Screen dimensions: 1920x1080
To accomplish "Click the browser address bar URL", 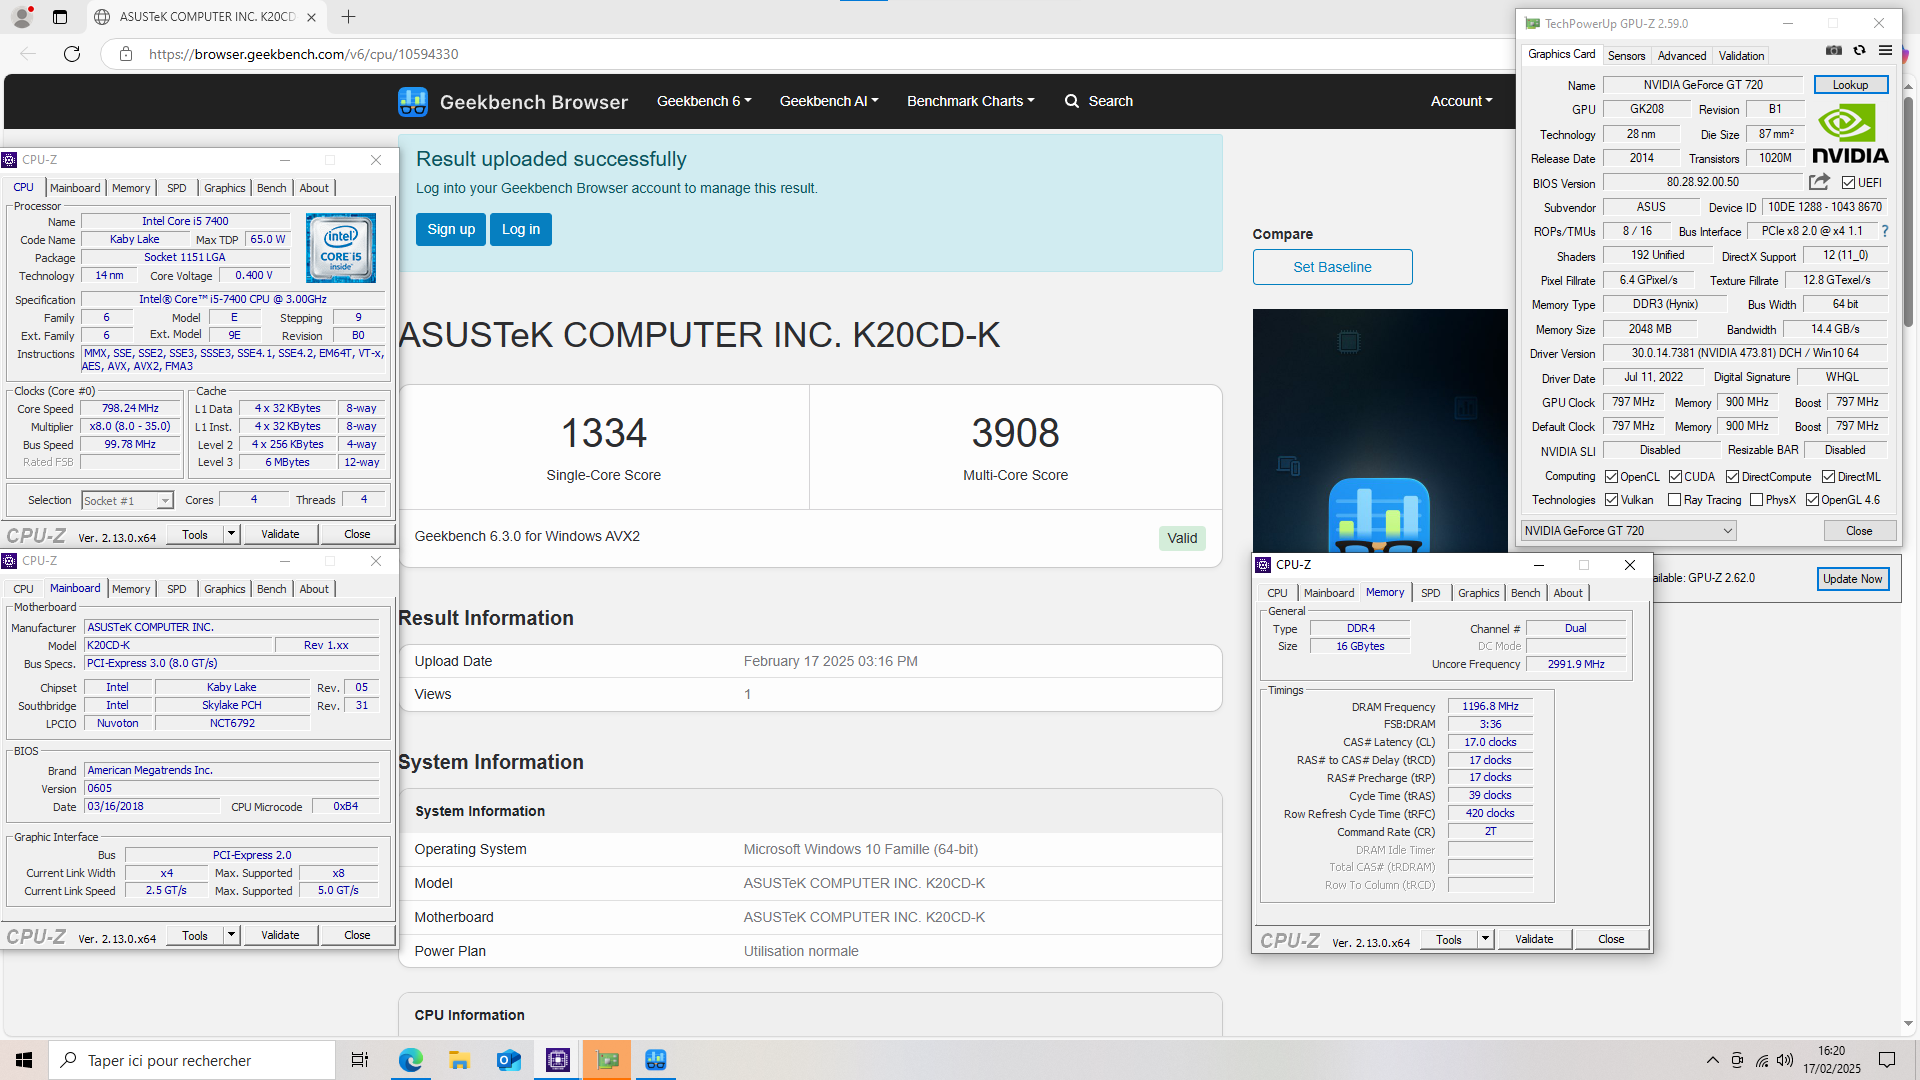I will point(304,54).
